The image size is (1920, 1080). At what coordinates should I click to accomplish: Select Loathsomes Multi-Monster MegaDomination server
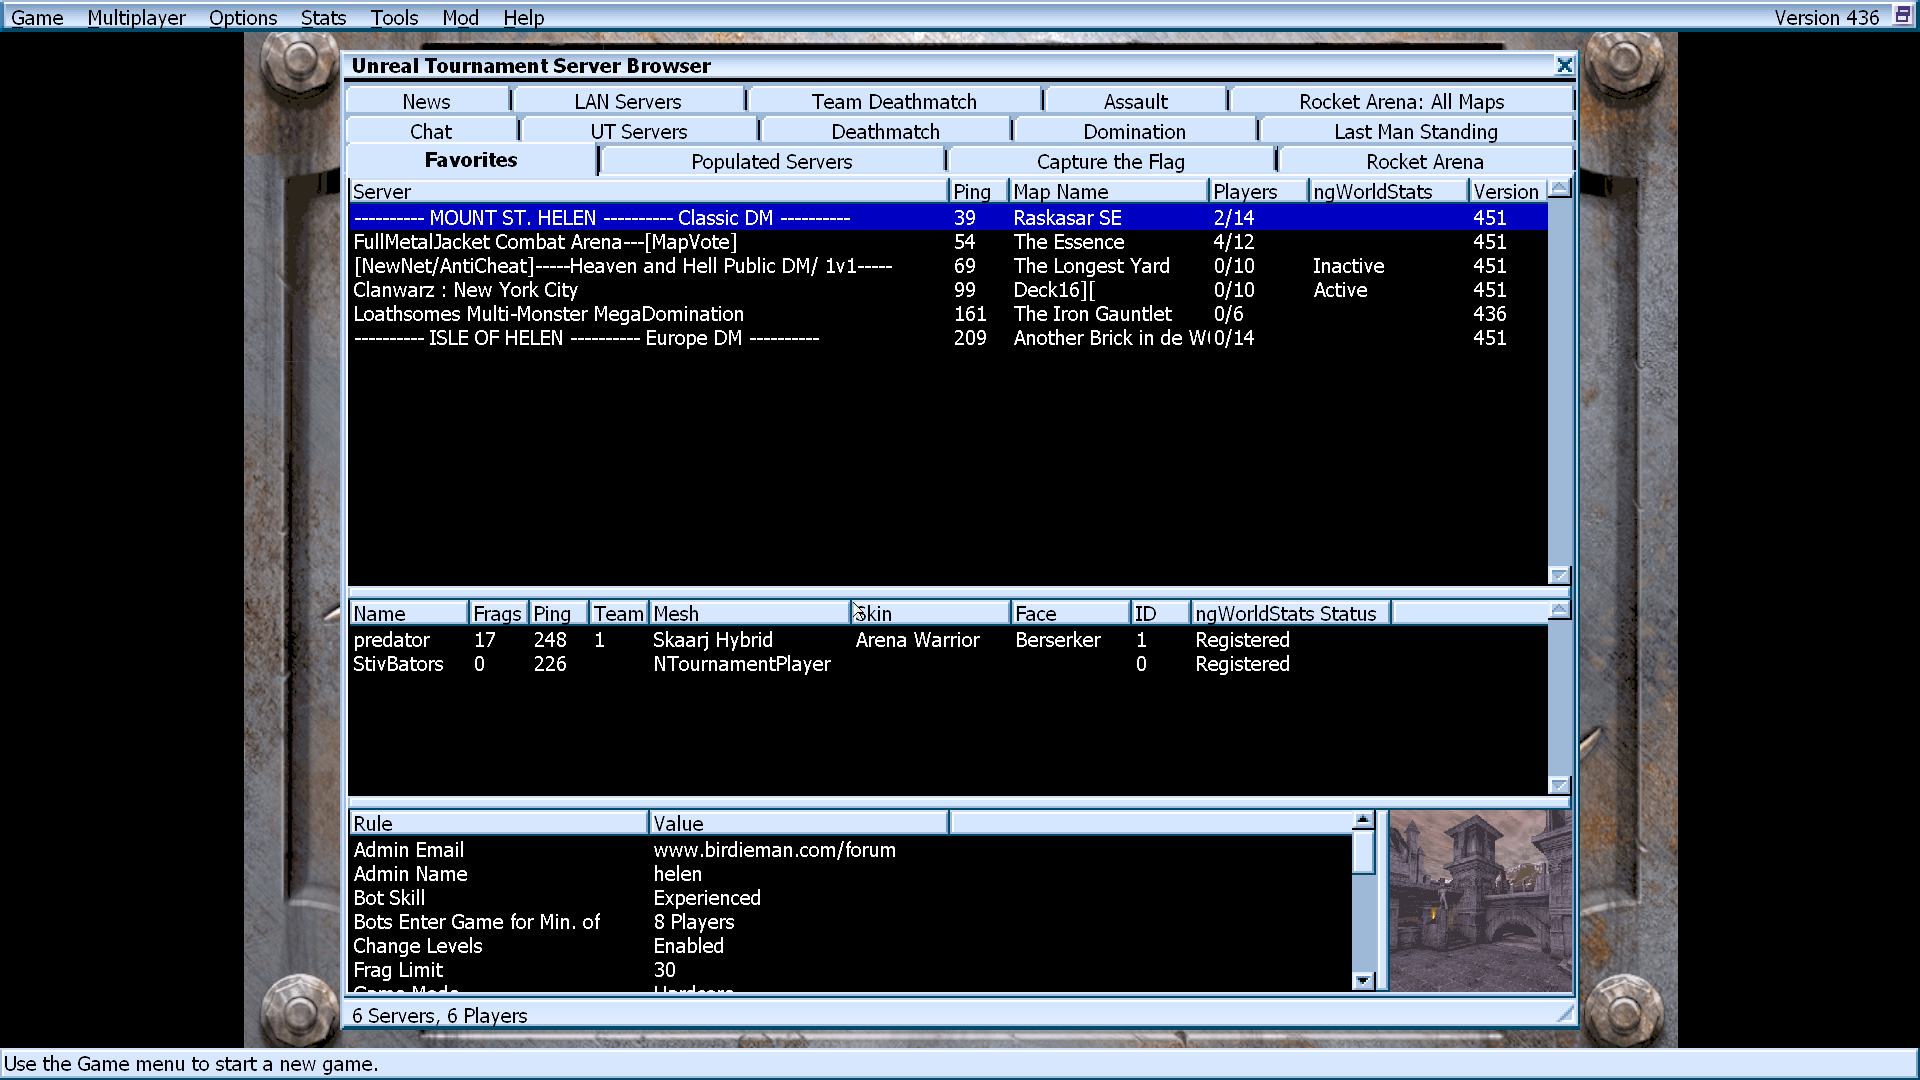tap(948, 313)
